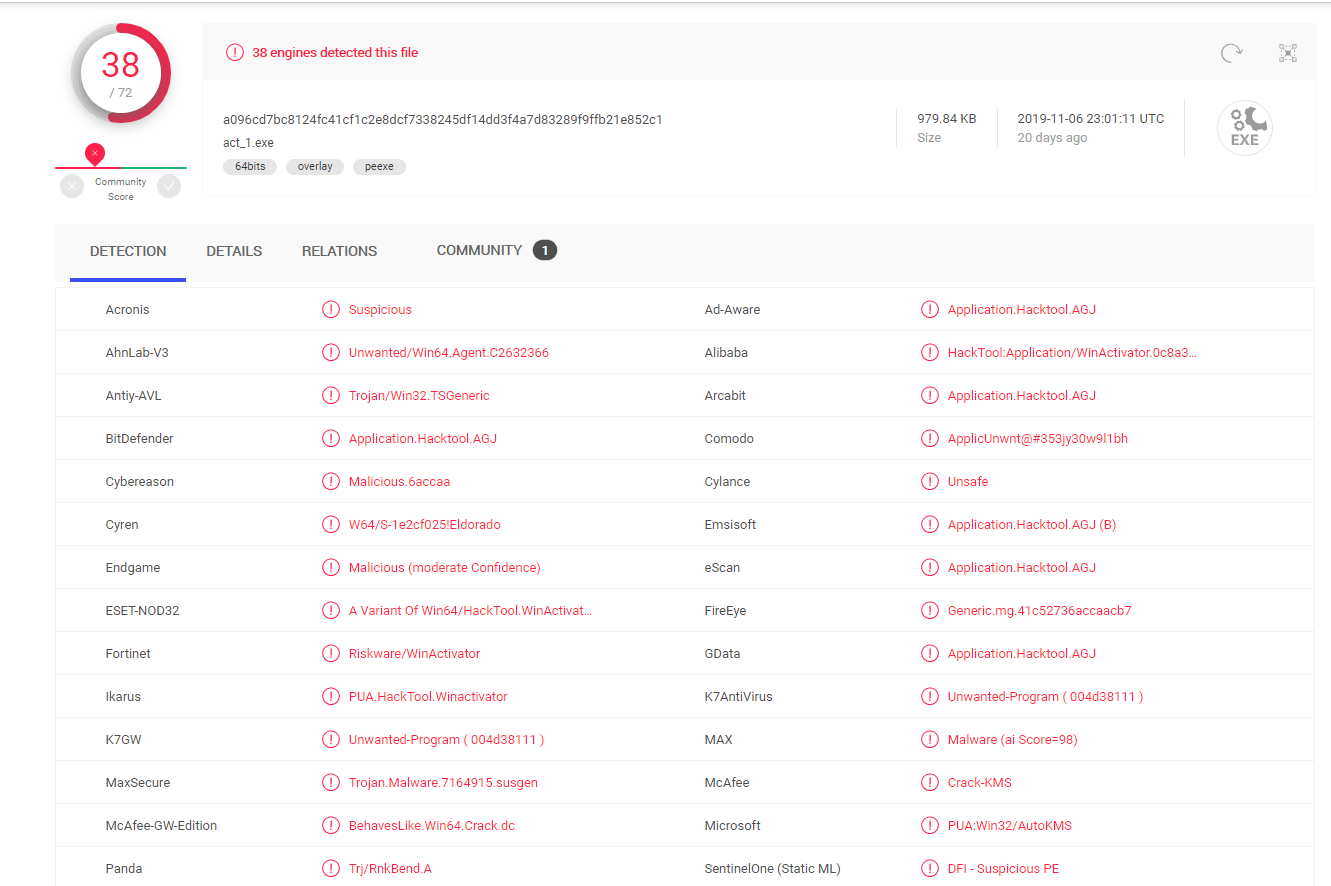The image size is (1331, 886).
Task: Click 'PUA.HackTool.Winactivator' detection text
Action: 428,696
